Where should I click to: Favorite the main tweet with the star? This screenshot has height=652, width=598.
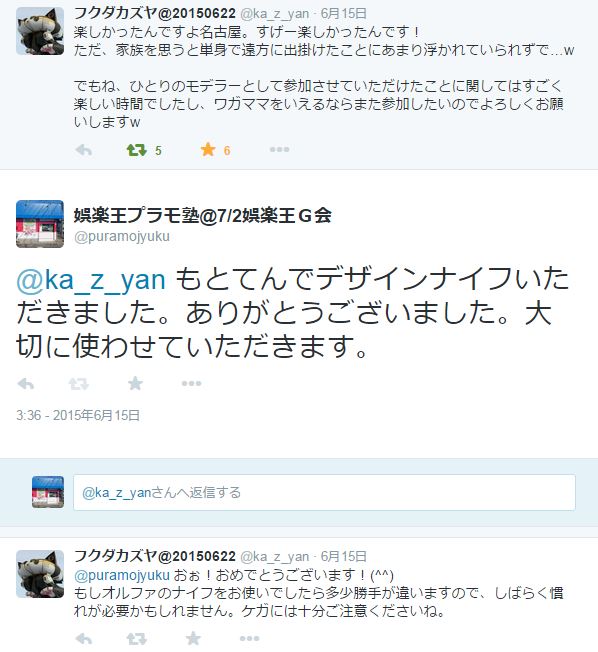click(135, 383)
